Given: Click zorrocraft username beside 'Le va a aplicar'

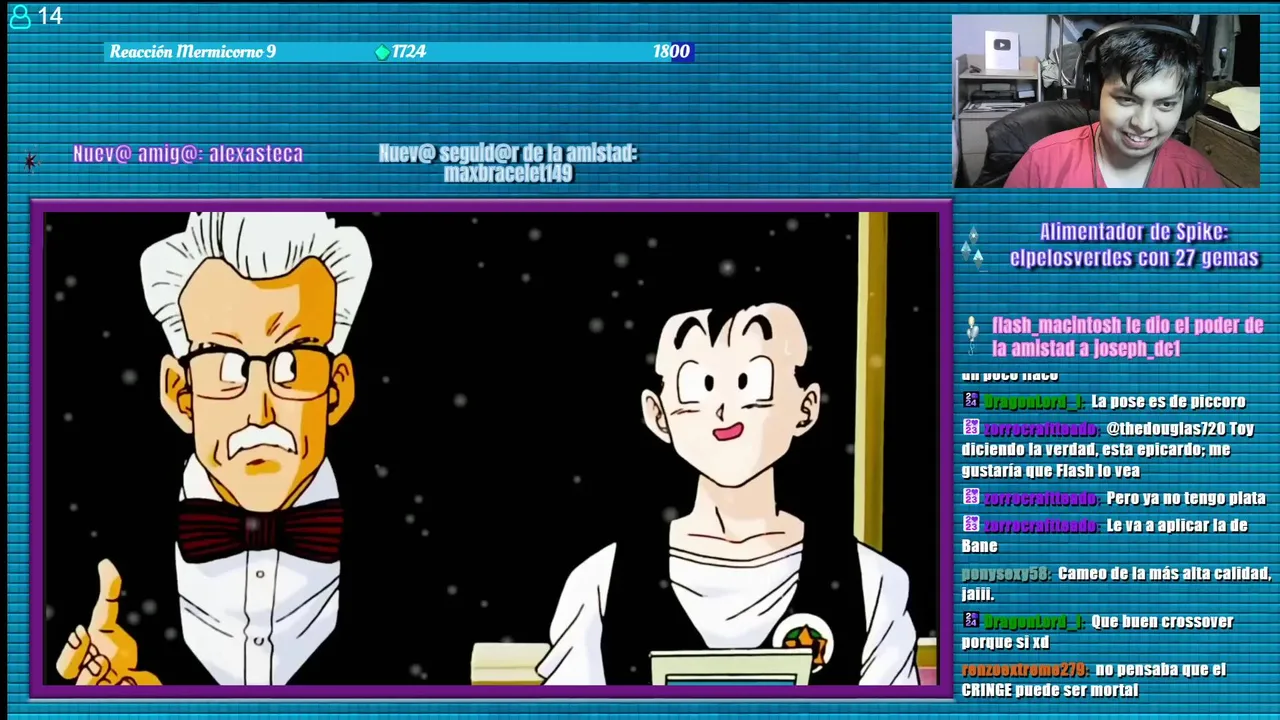Looking at the screenshot, I should (1042, 525).
